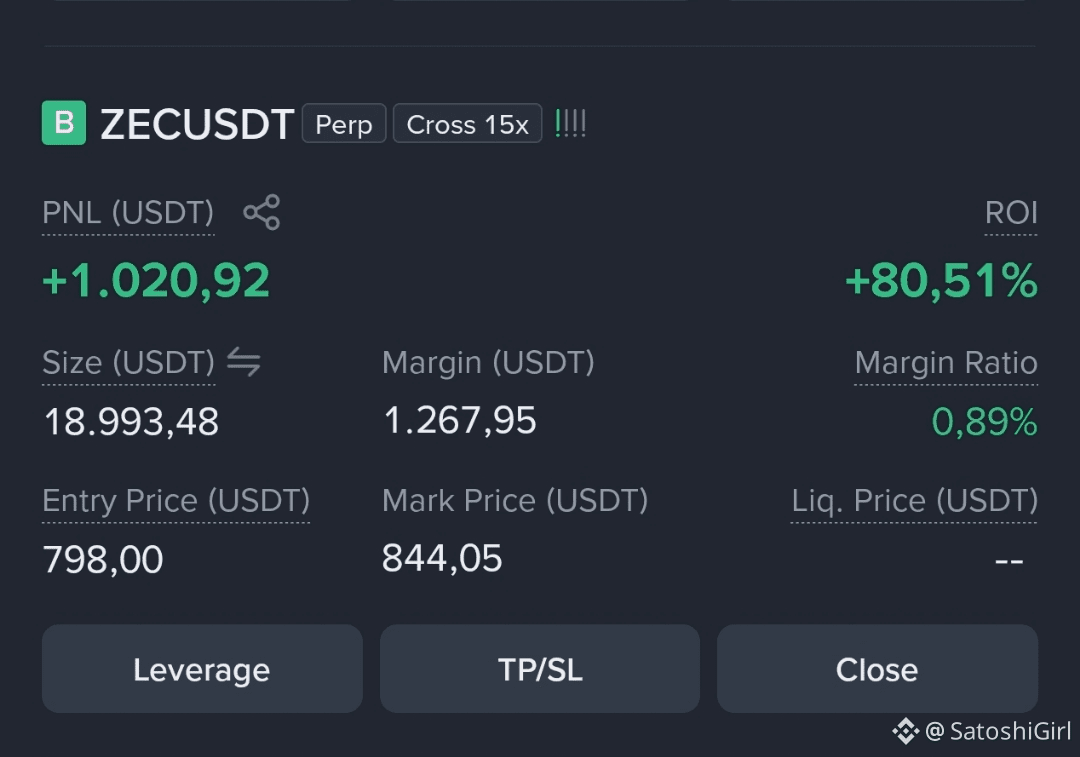Open the TP/SL settings button
This screenshot has height=757, width=1080.
[540, 669]
